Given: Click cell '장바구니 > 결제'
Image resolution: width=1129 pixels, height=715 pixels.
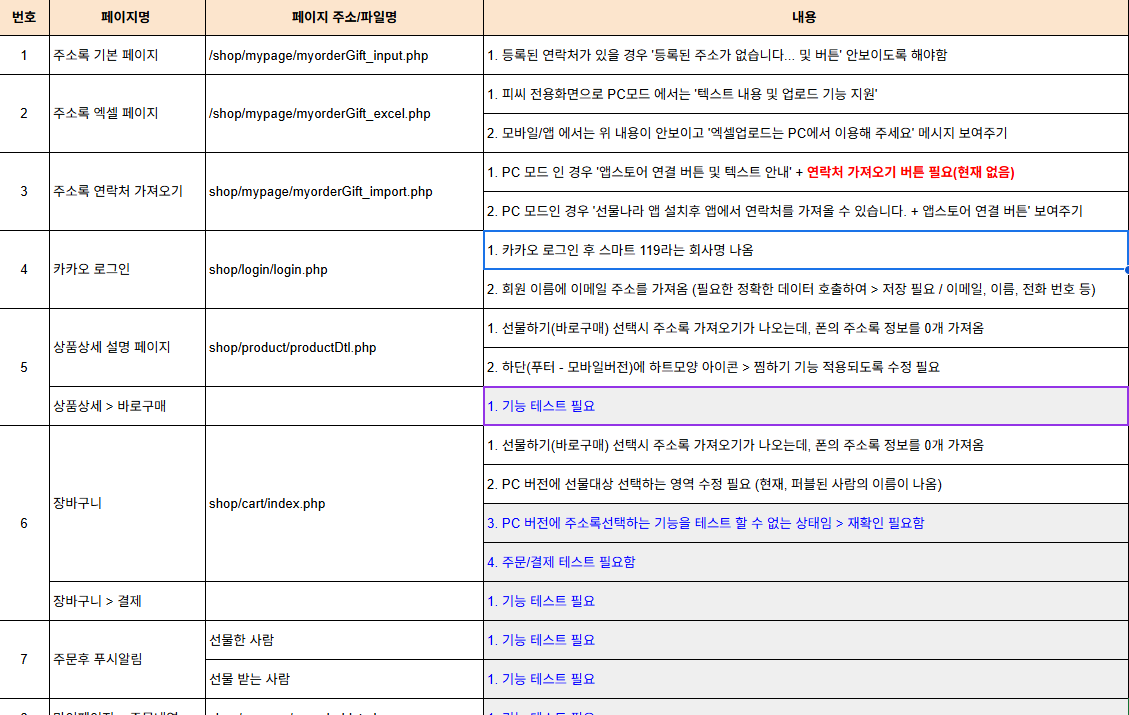Looking at the screenshot, I should point(127,601).
